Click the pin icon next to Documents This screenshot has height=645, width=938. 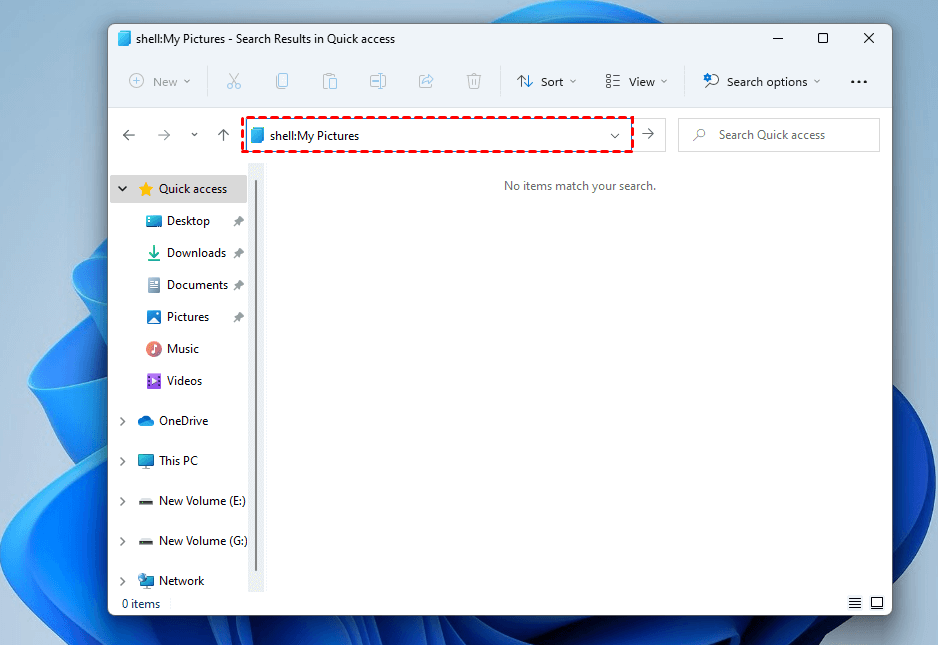(239, 285)
